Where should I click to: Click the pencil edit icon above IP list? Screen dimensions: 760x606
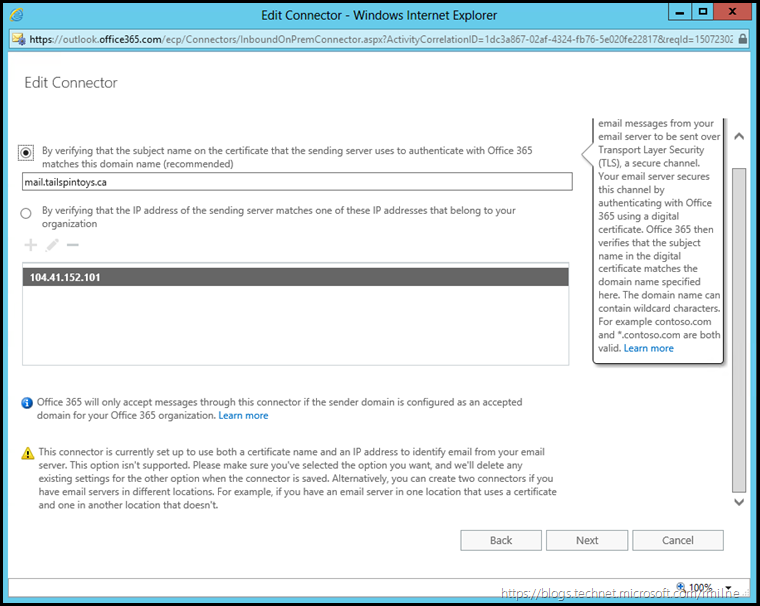[x=52, y=245]
